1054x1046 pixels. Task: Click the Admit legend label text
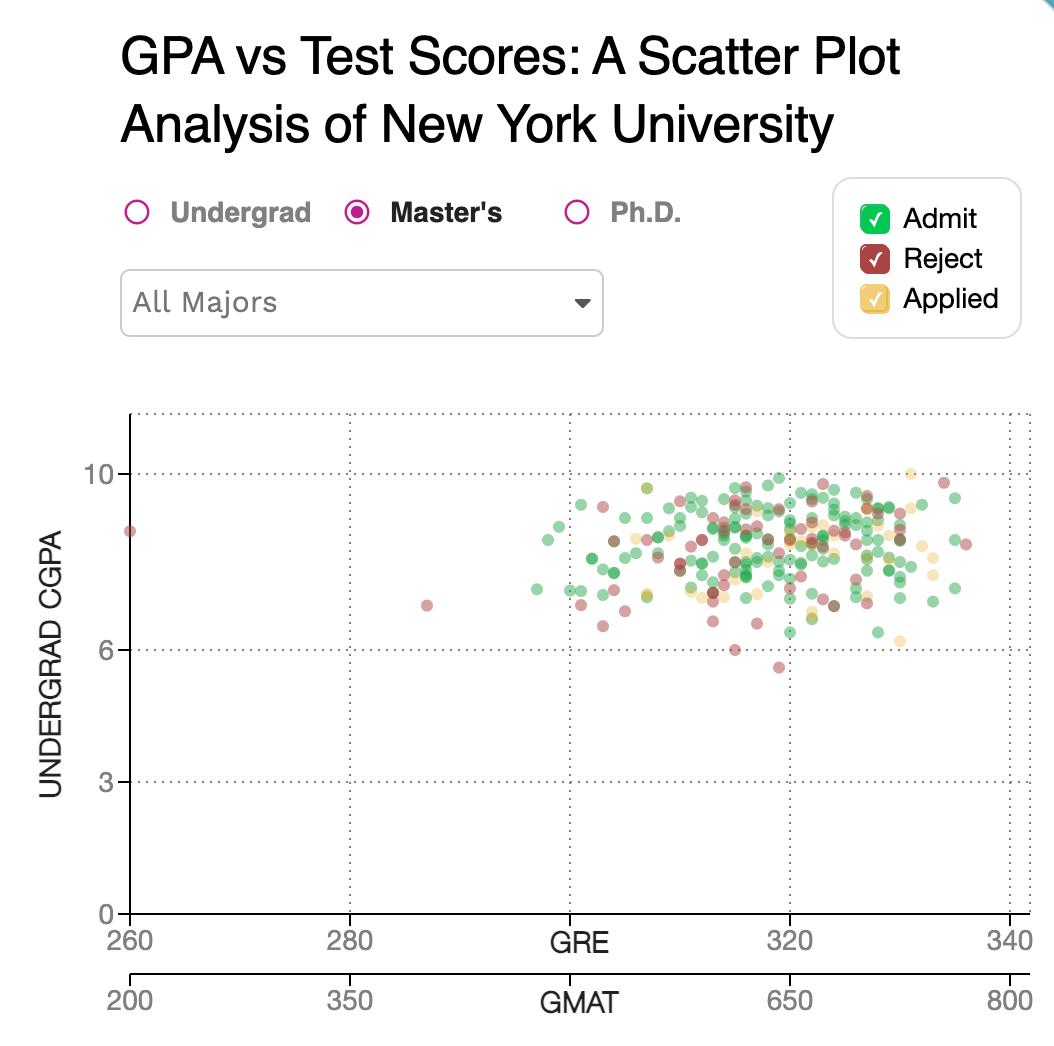[x=940, y=219]
